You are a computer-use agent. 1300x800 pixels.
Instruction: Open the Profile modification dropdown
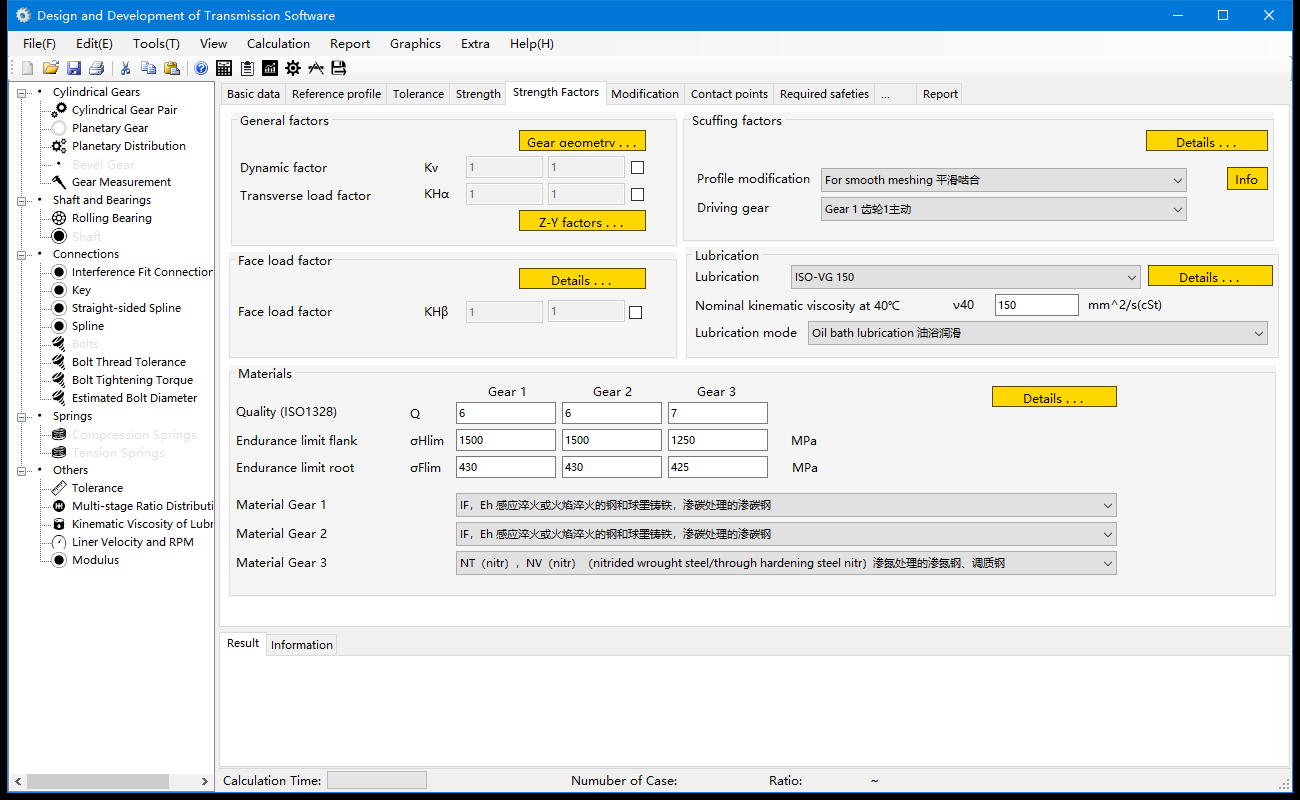pos(1003,180)
